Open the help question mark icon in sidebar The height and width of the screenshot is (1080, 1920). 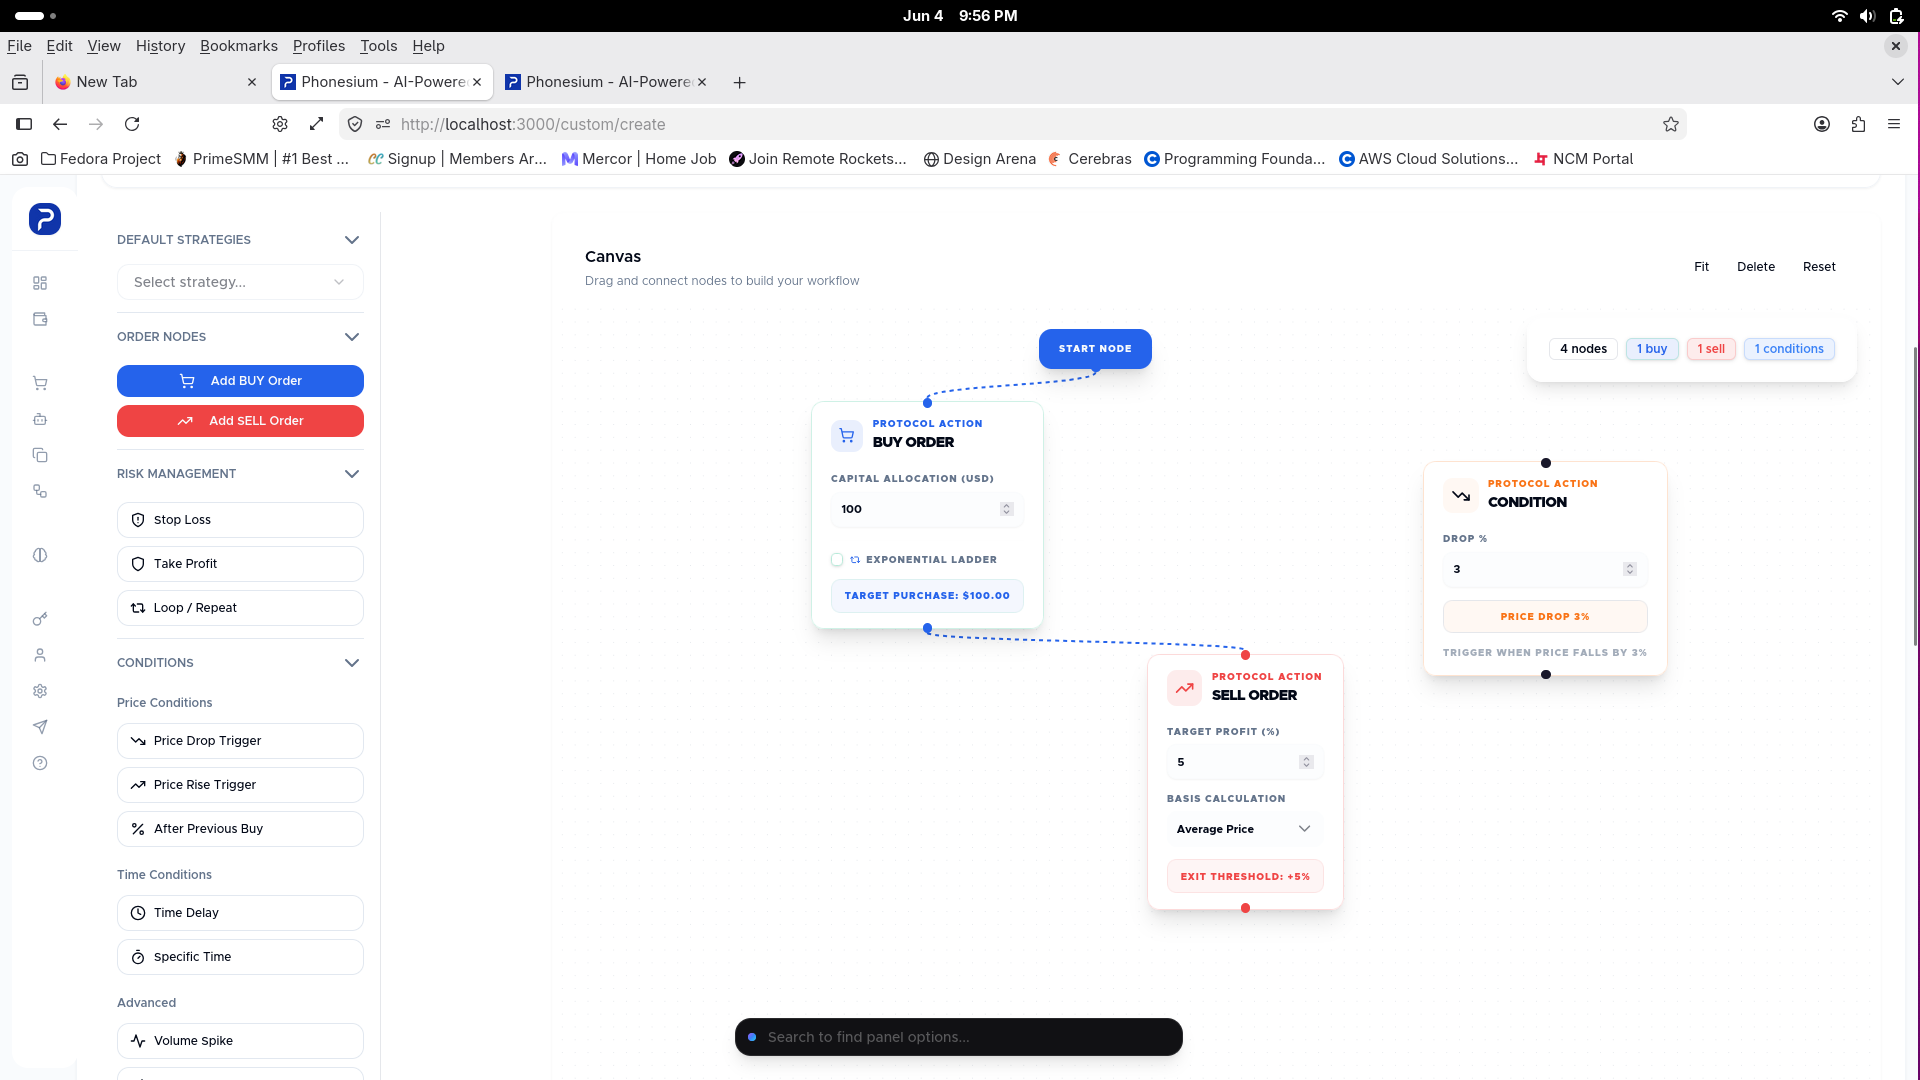40,763
